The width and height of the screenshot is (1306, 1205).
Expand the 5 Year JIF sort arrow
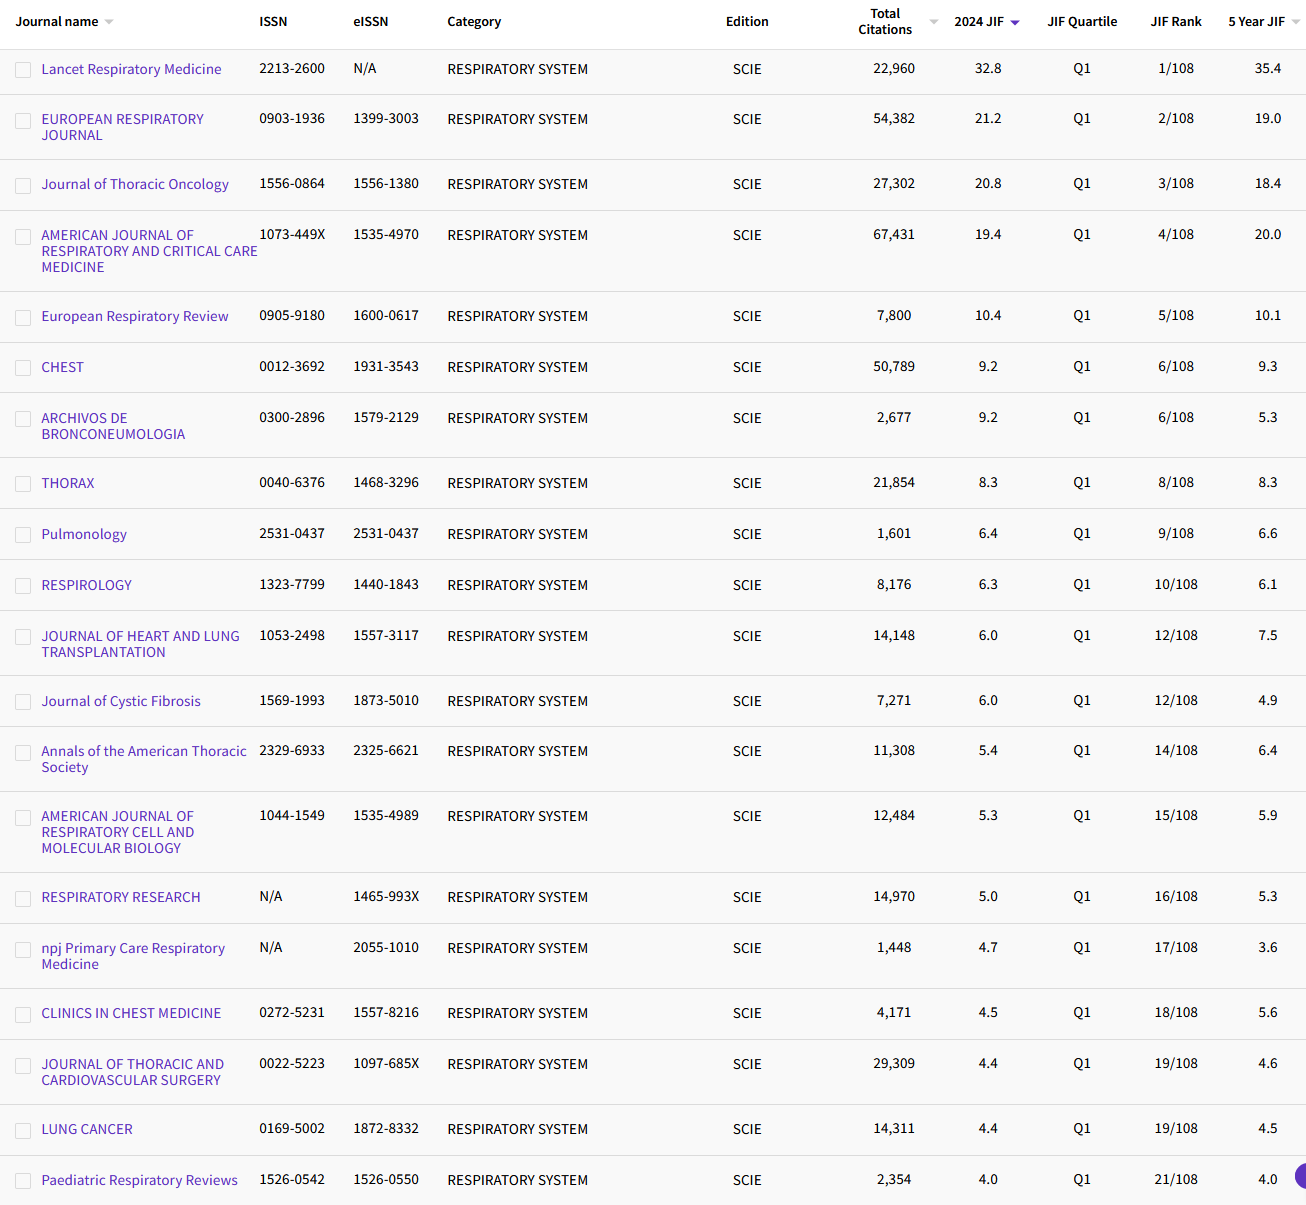[1295, 20]
